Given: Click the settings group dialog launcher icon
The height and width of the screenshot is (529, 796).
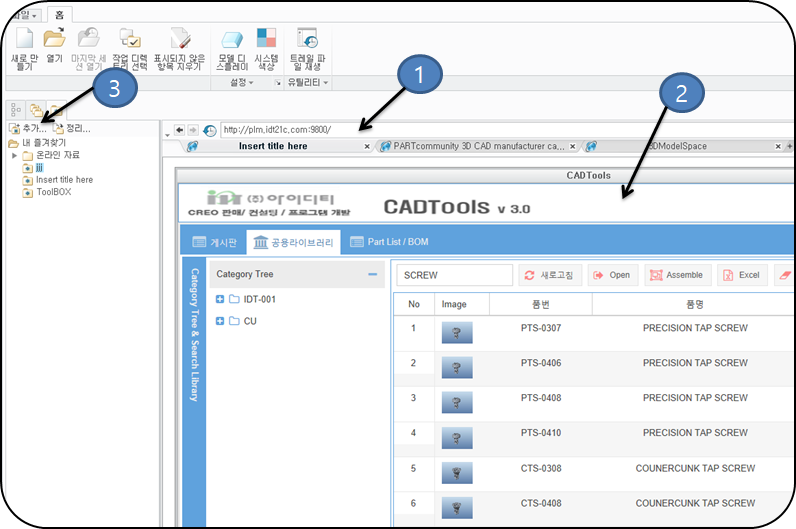Looking at the screenshot, I should pos(278,83).
